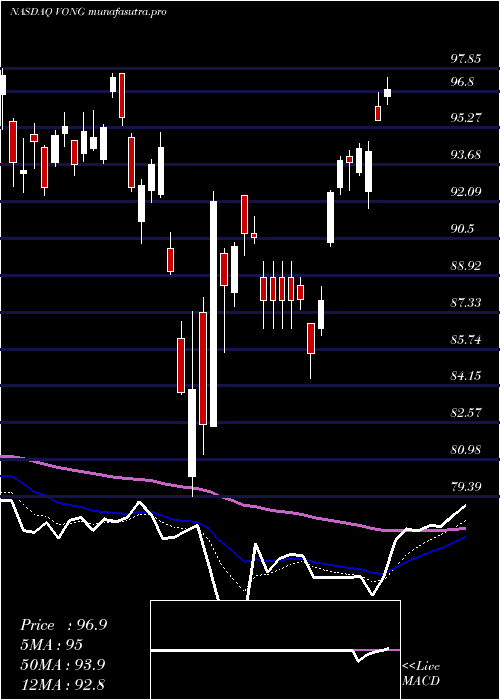Click the 87.33 price axis label
Image resolution: width=500 pixels, height=700 pixels.
(465, 303)
